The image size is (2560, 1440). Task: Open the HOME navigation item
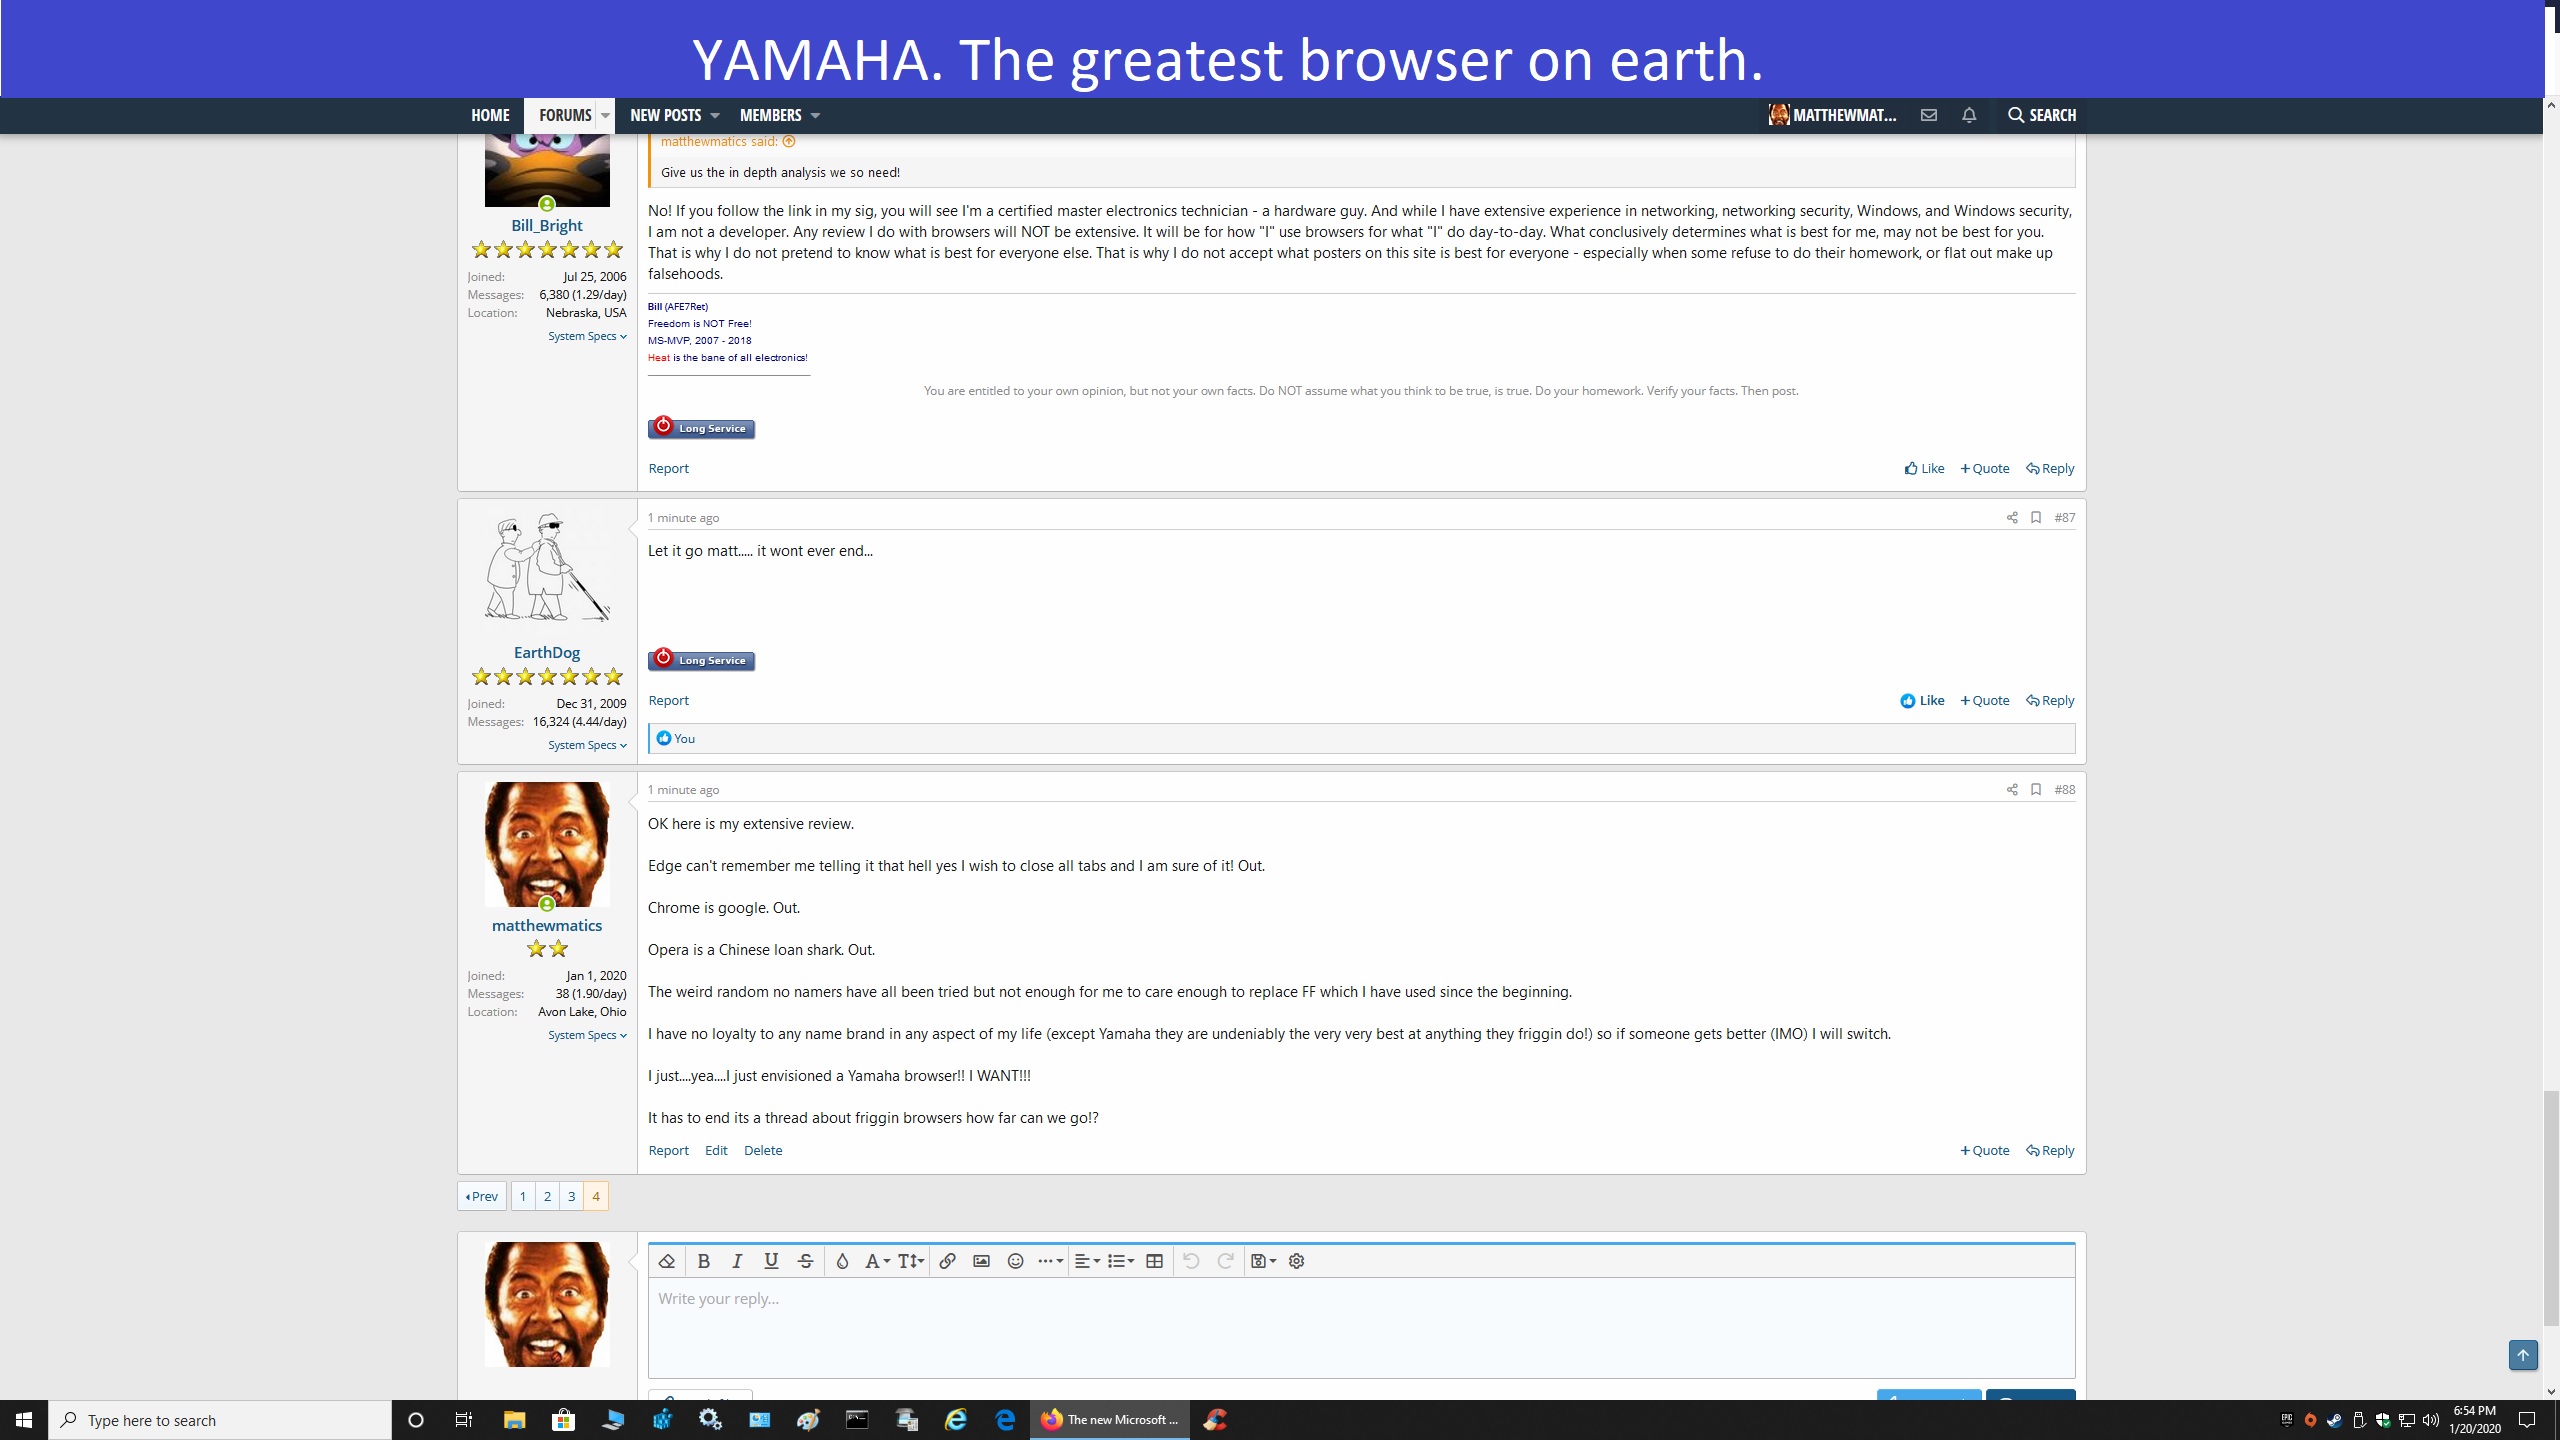click(490, 115)
